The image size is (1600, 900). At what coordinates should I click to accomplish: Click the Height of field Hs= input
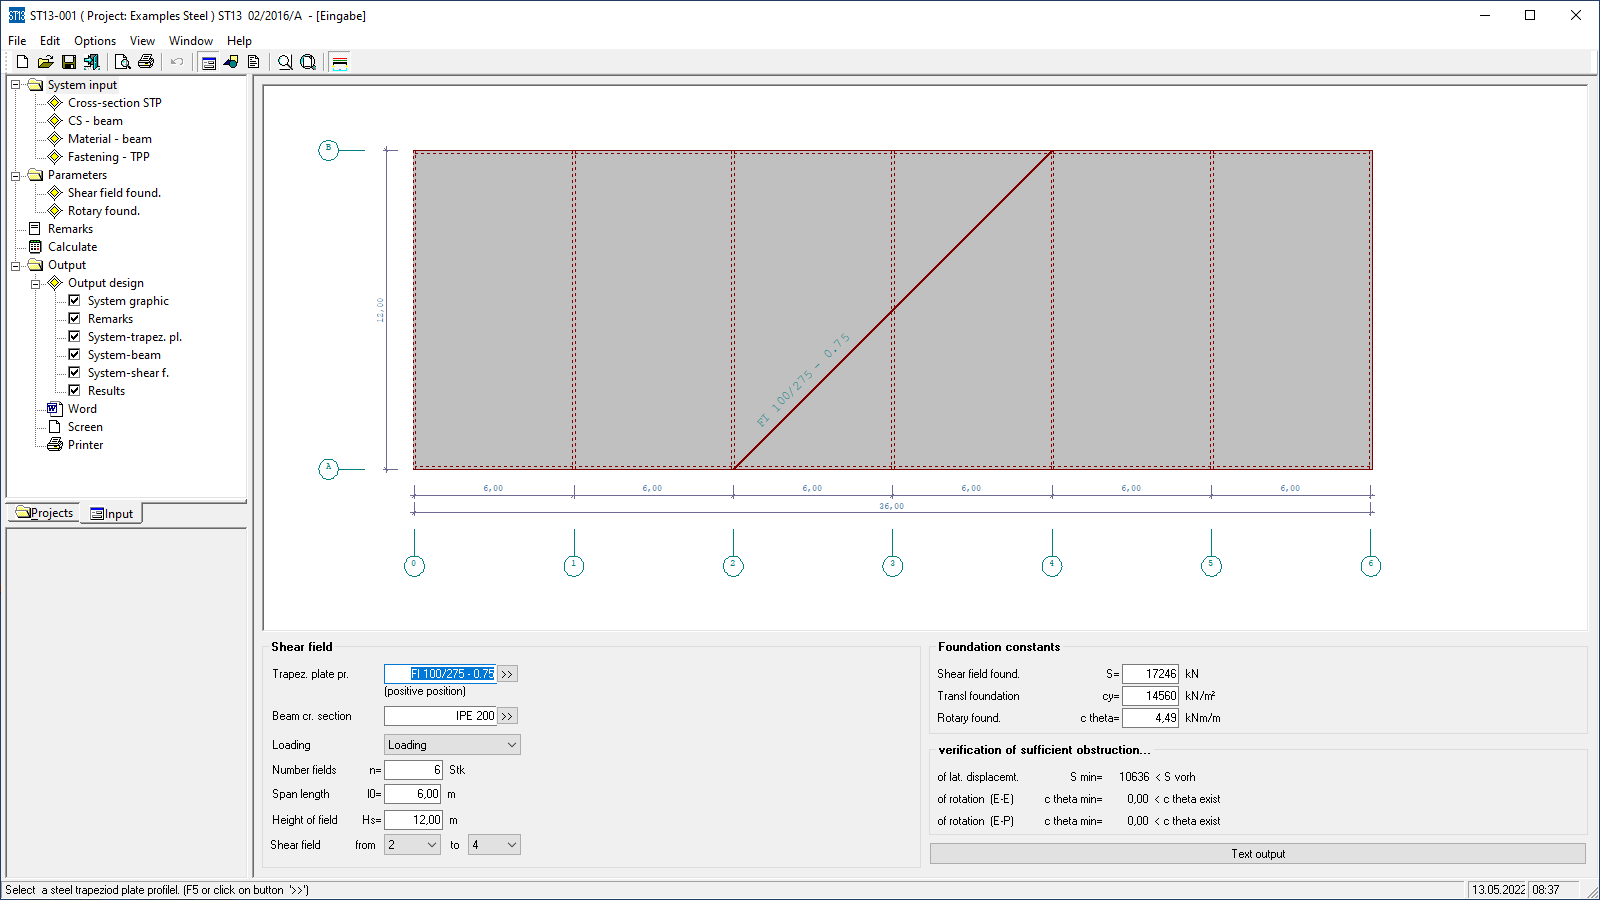point(413,820)
